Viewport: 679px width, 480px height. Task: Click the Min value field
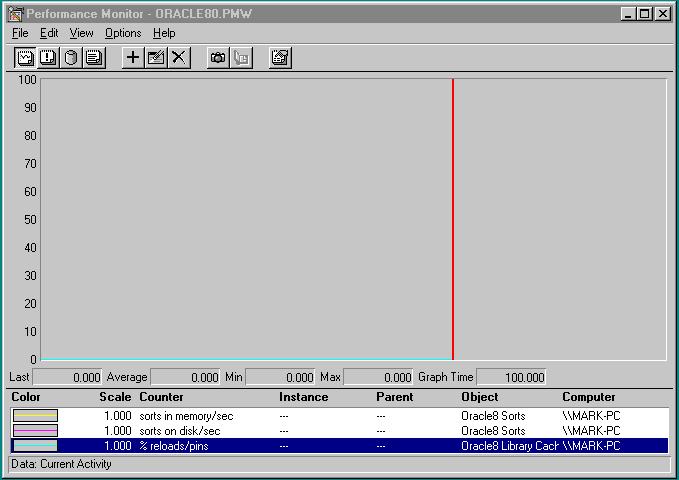click(280, 377)
